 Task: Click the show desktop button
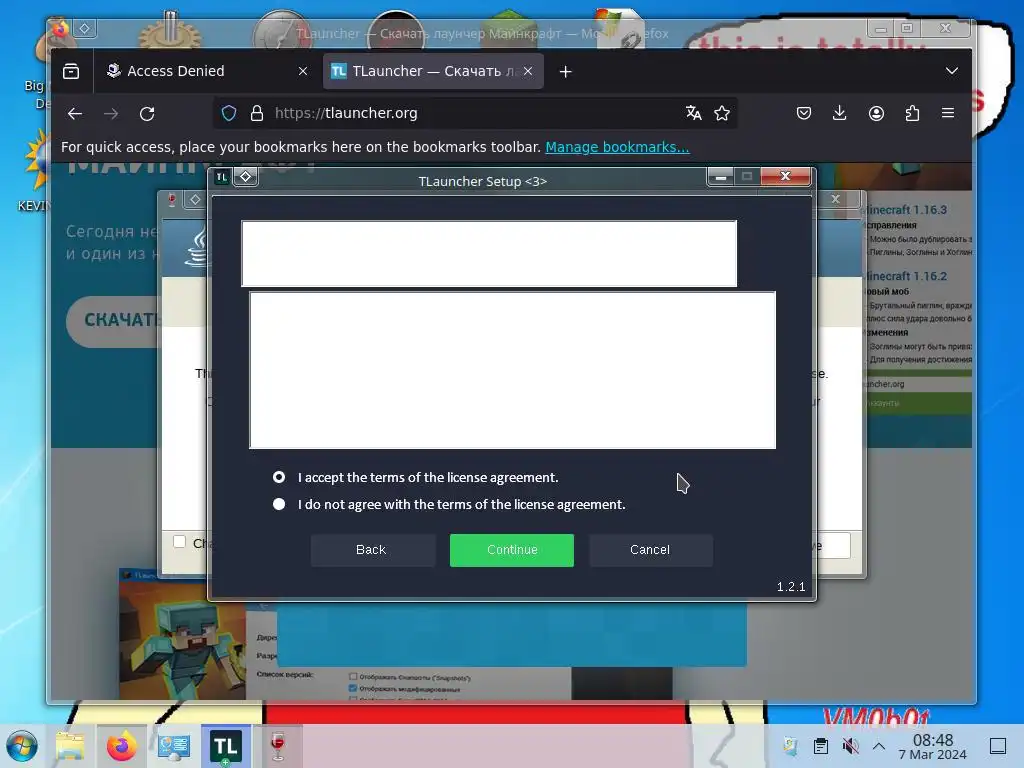(998, 746)
